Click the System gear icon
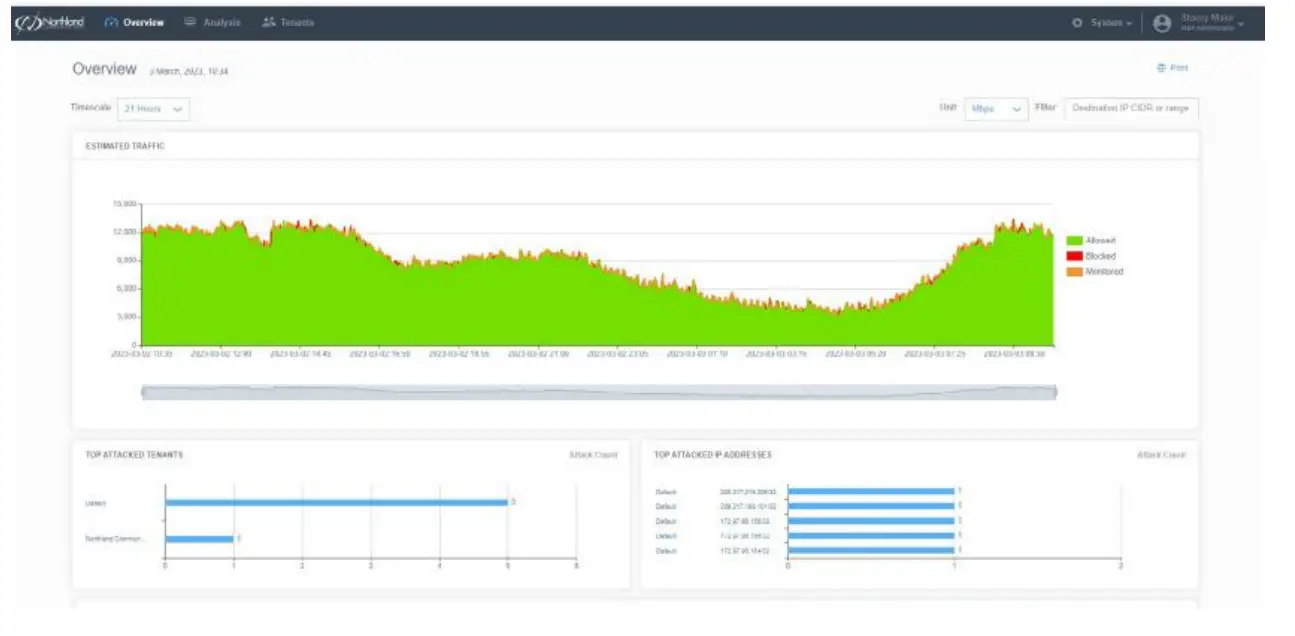Viewport: 1295px width, 636px height. click(1078, 23)
